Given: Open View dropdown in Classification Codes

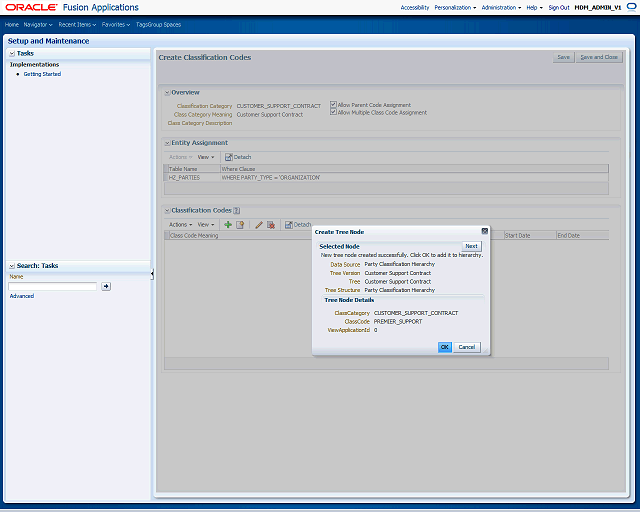Looking at the screenshot, I should [x=206, y=225].
